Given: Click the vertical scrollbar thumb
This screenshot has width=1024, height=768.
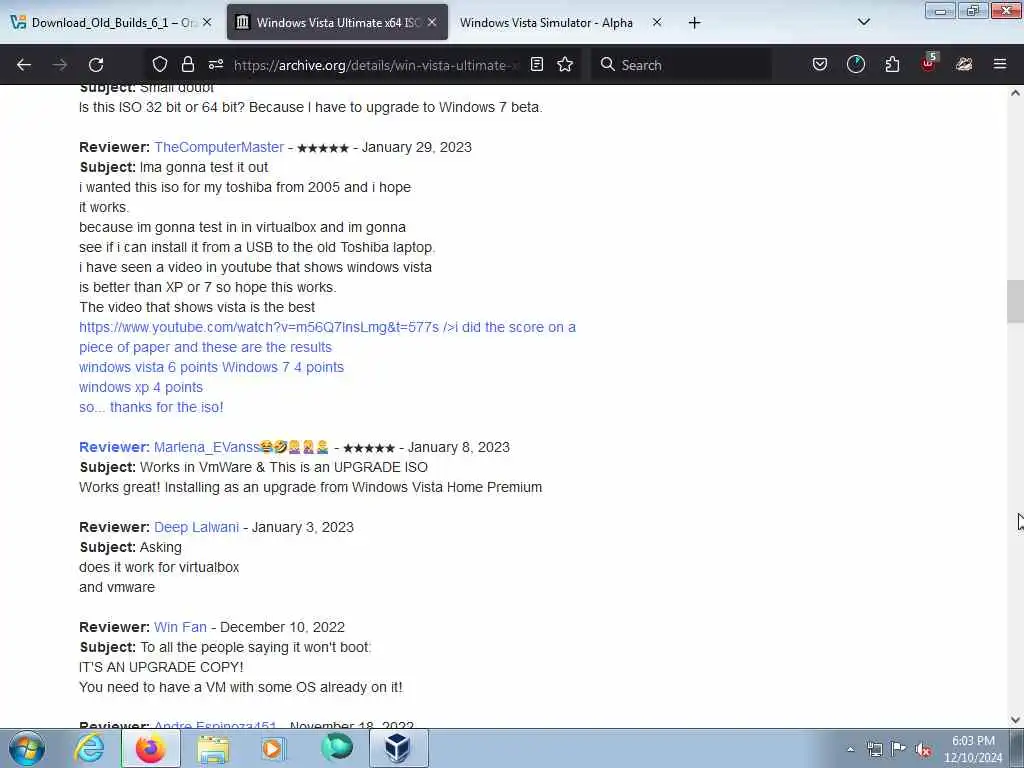Looking at the screenshot, I should click(x=1015, y=301).
